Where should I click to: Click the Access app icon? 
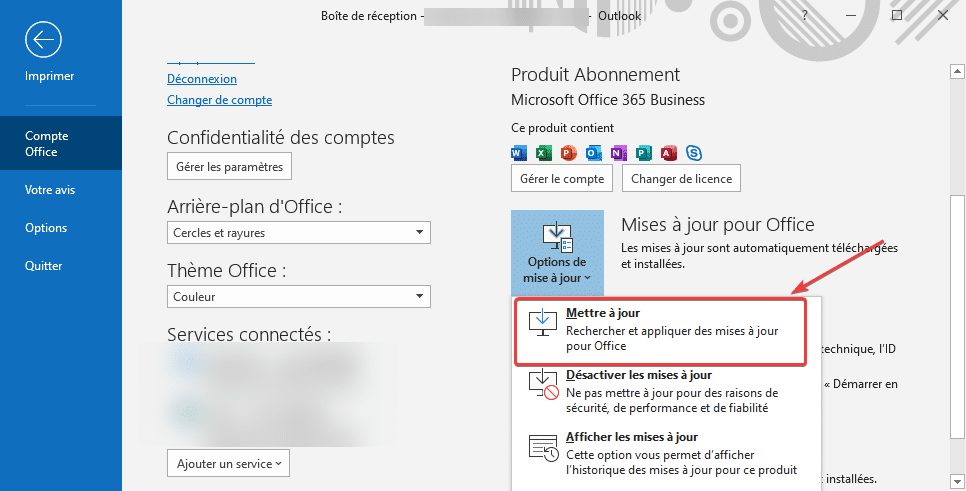point(669,153)
